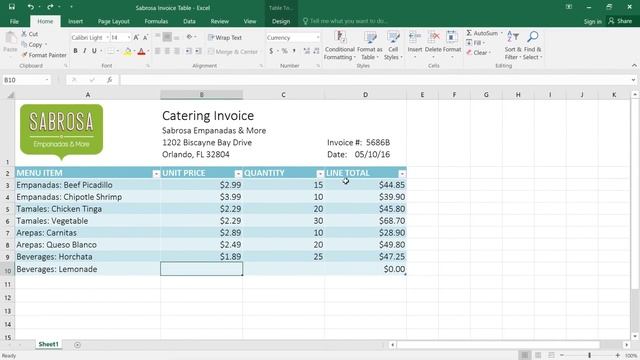Increase decimal places
The height and width of the screenshot is (360, 640).
[307, 51]
